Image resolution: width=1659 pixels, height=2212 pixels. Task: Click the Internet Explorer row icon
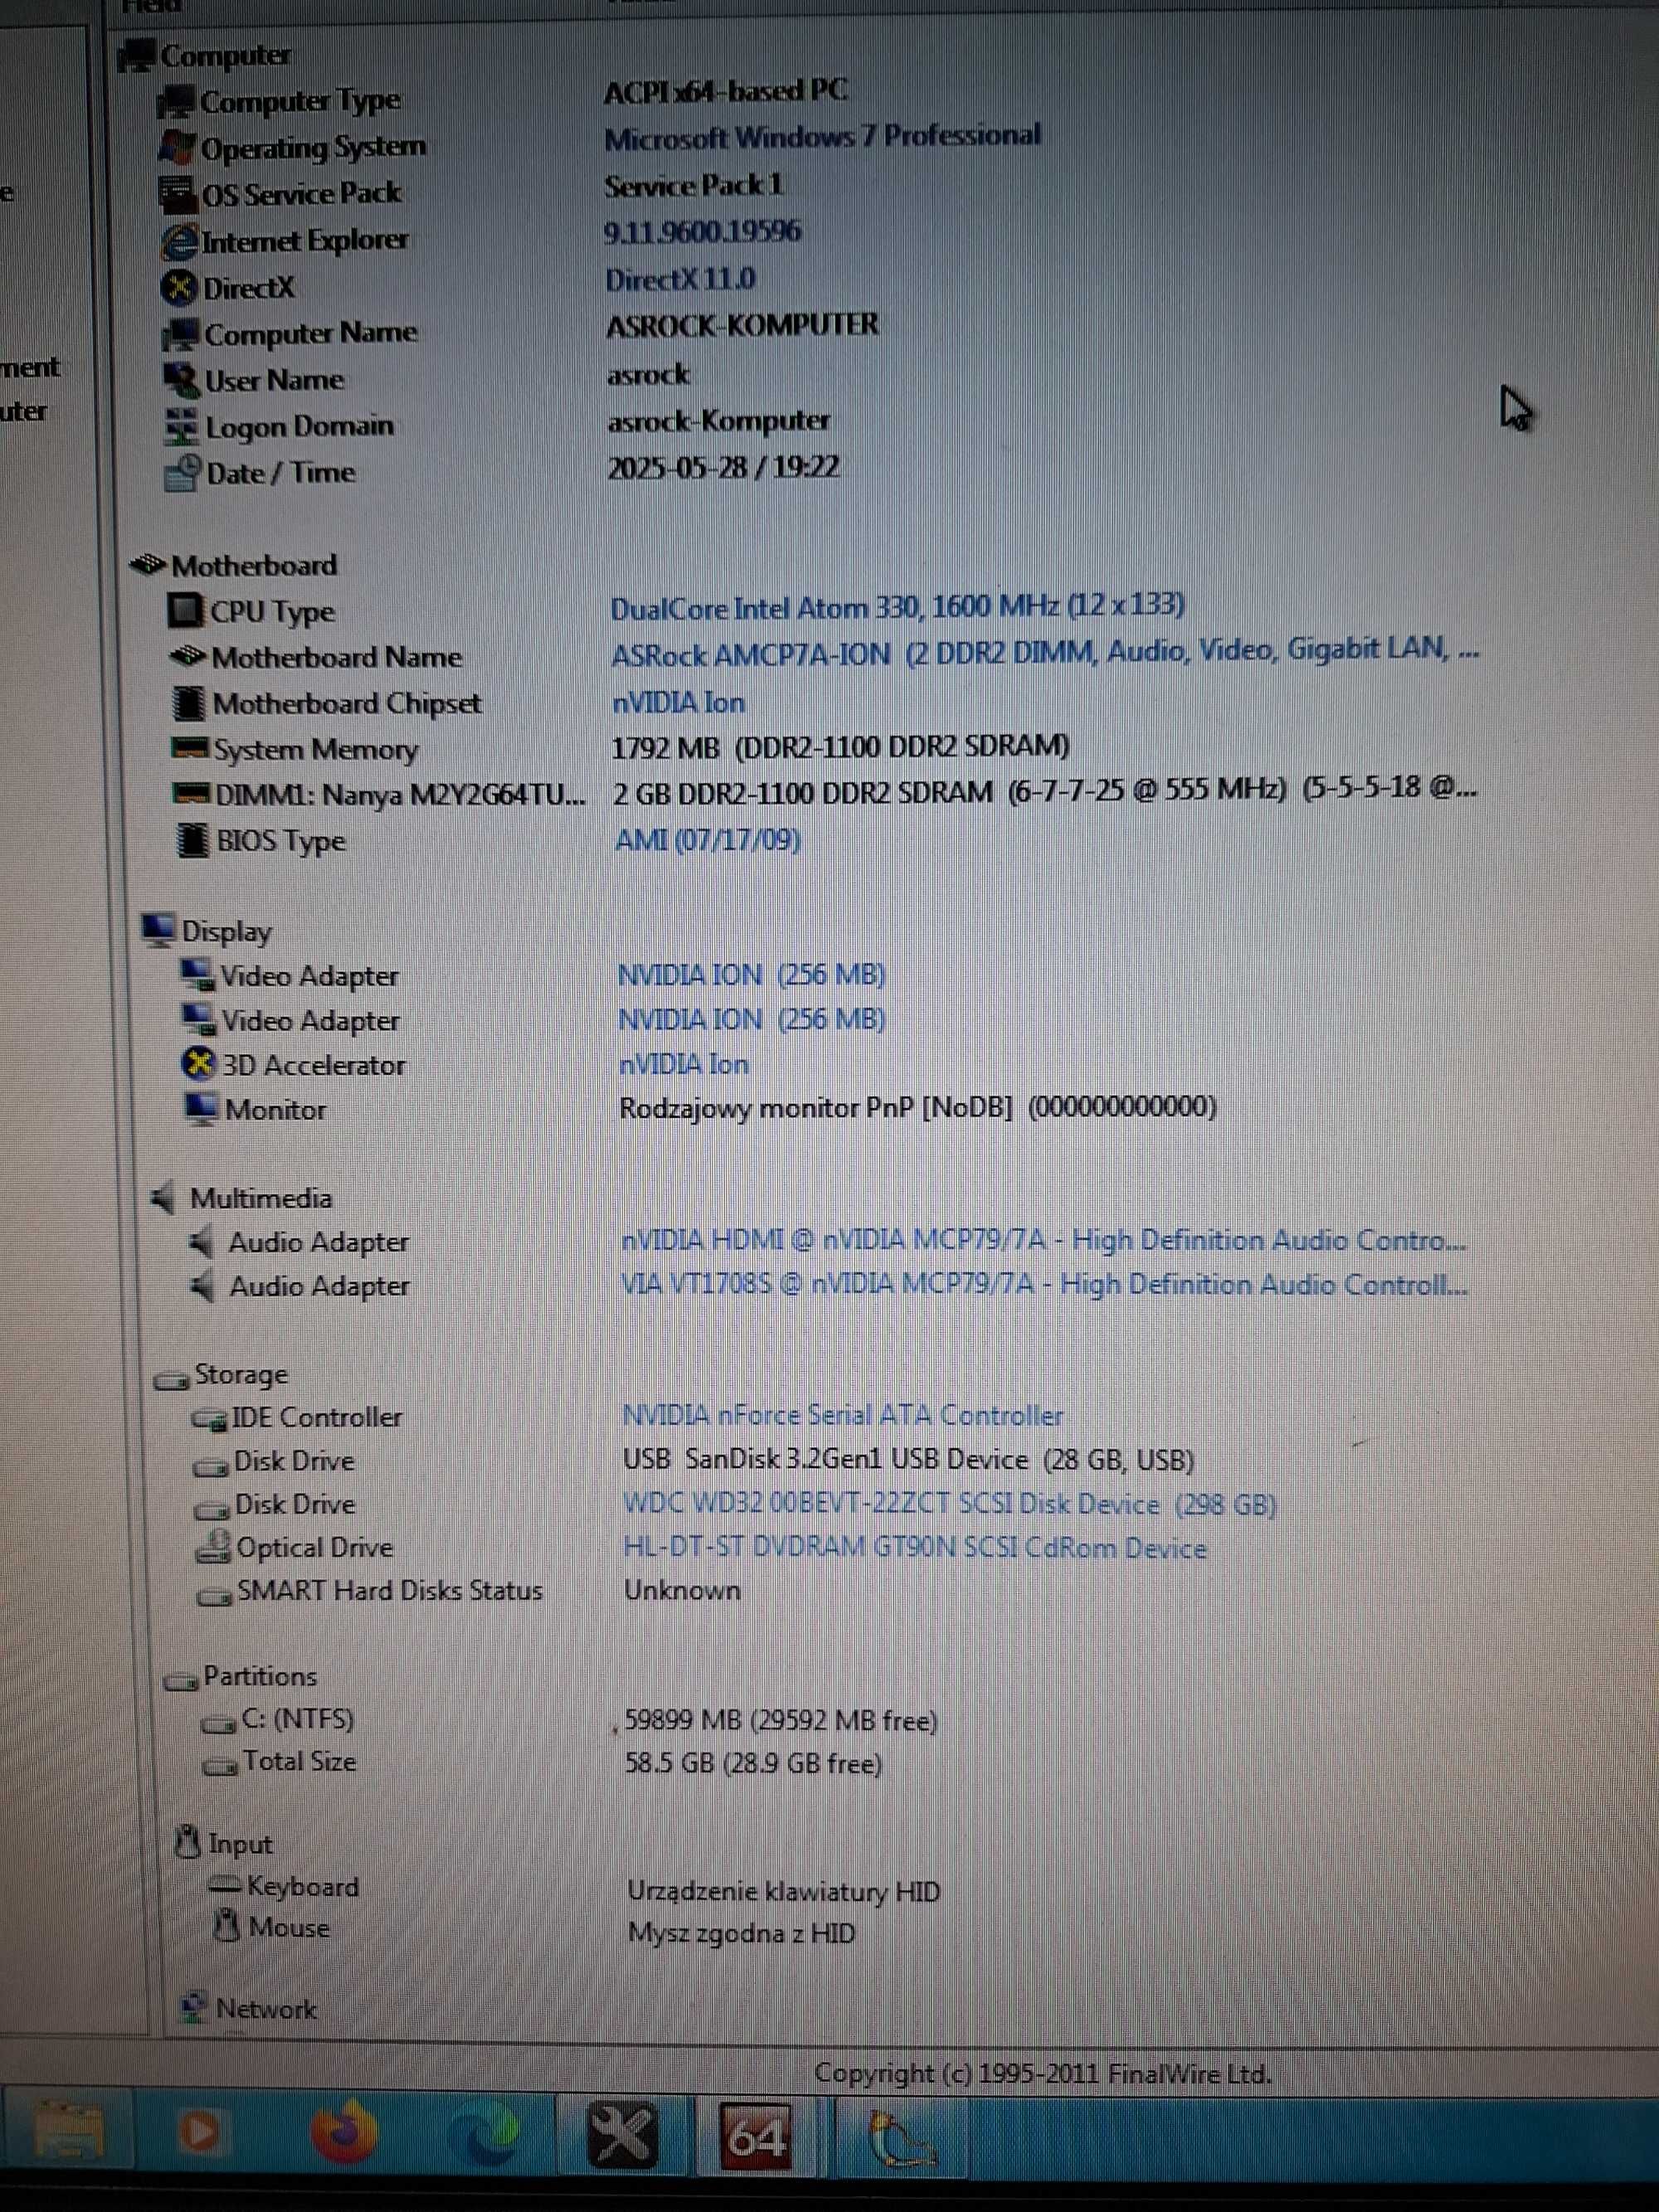point(179,241)
